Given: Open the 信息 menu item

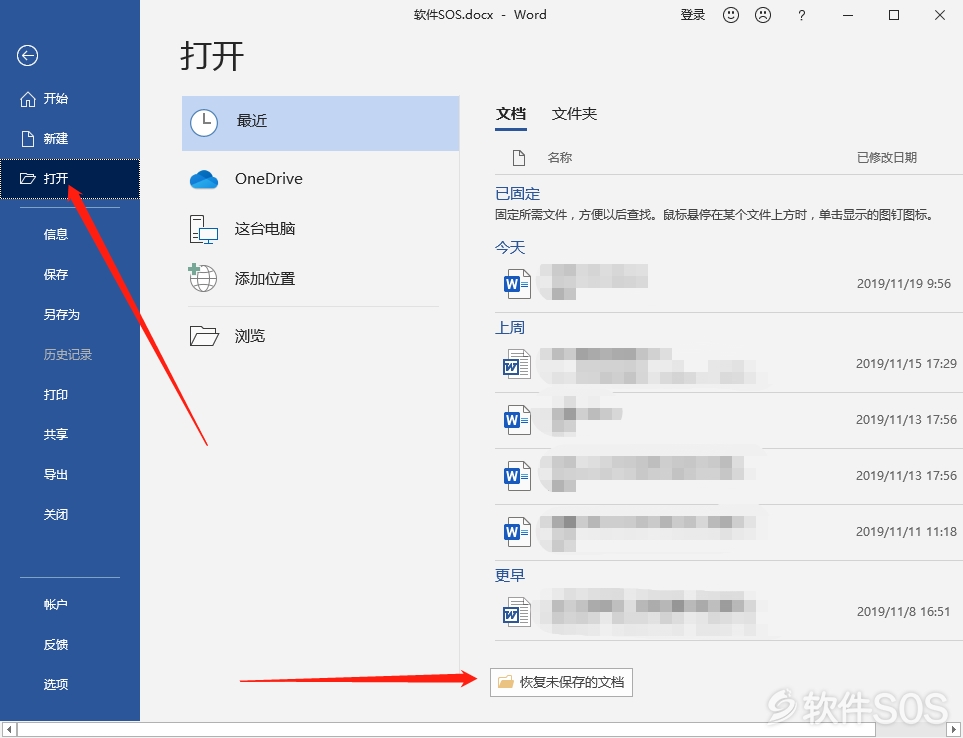Looking at the screenshot, I should click(56, 234).
